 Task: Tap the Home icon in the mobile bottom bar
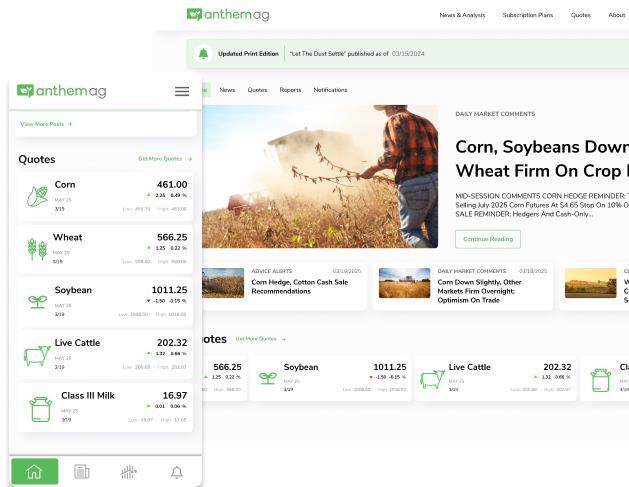pyautogui.click(x=34, y=471)
